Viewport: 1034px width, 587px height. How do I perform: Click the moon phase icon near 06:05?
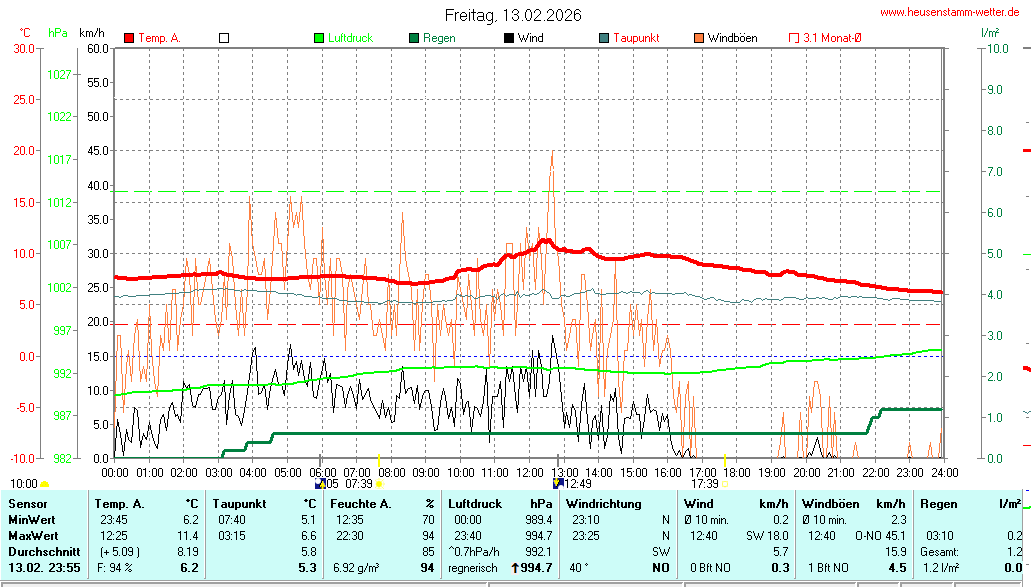[320, 484]
